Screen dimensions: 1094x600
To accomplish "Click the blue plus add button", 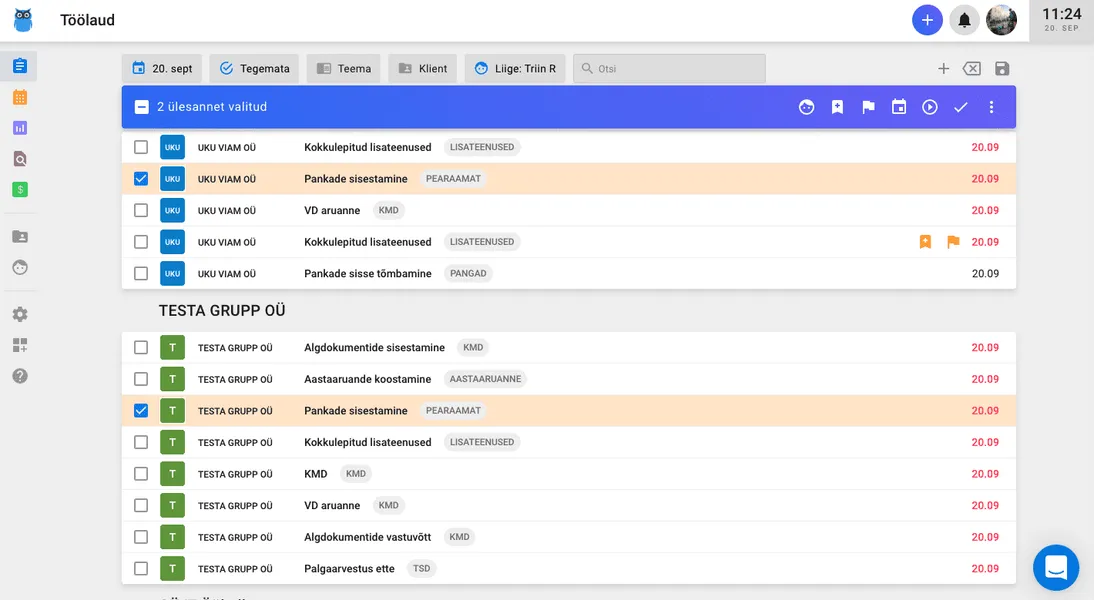I will point(927,20).
